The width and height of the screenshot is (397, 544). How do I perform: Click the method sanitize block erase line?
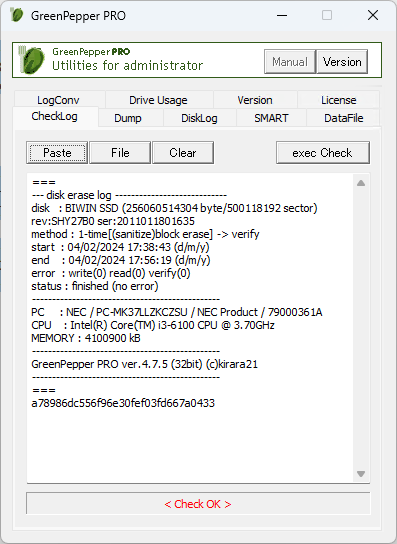[145, 234]
